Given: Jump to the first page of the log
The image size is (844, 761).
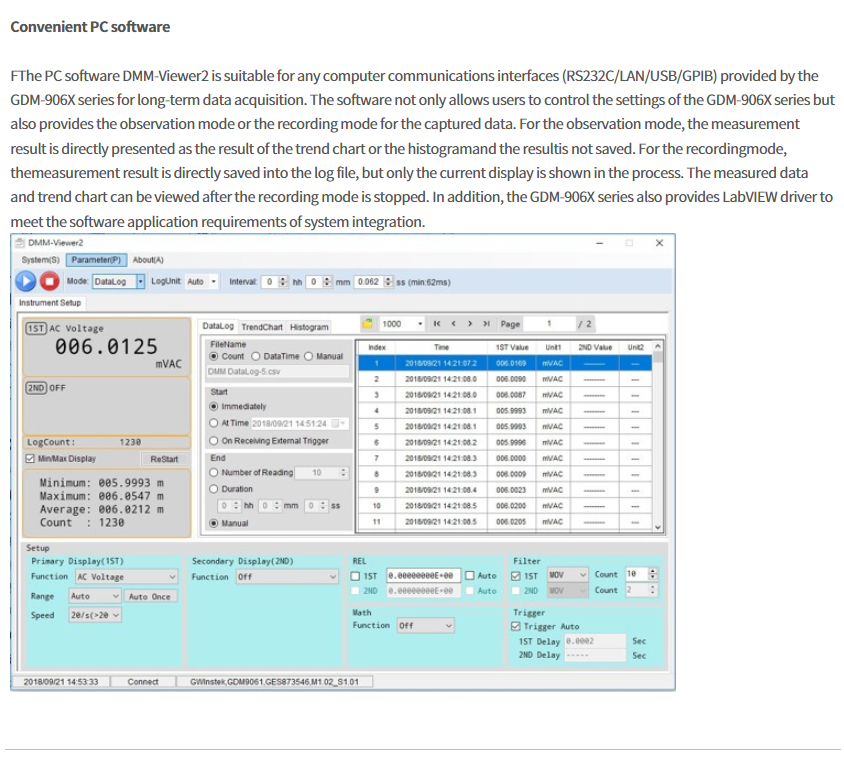Looking at the screenshot, I should [438, 324].
